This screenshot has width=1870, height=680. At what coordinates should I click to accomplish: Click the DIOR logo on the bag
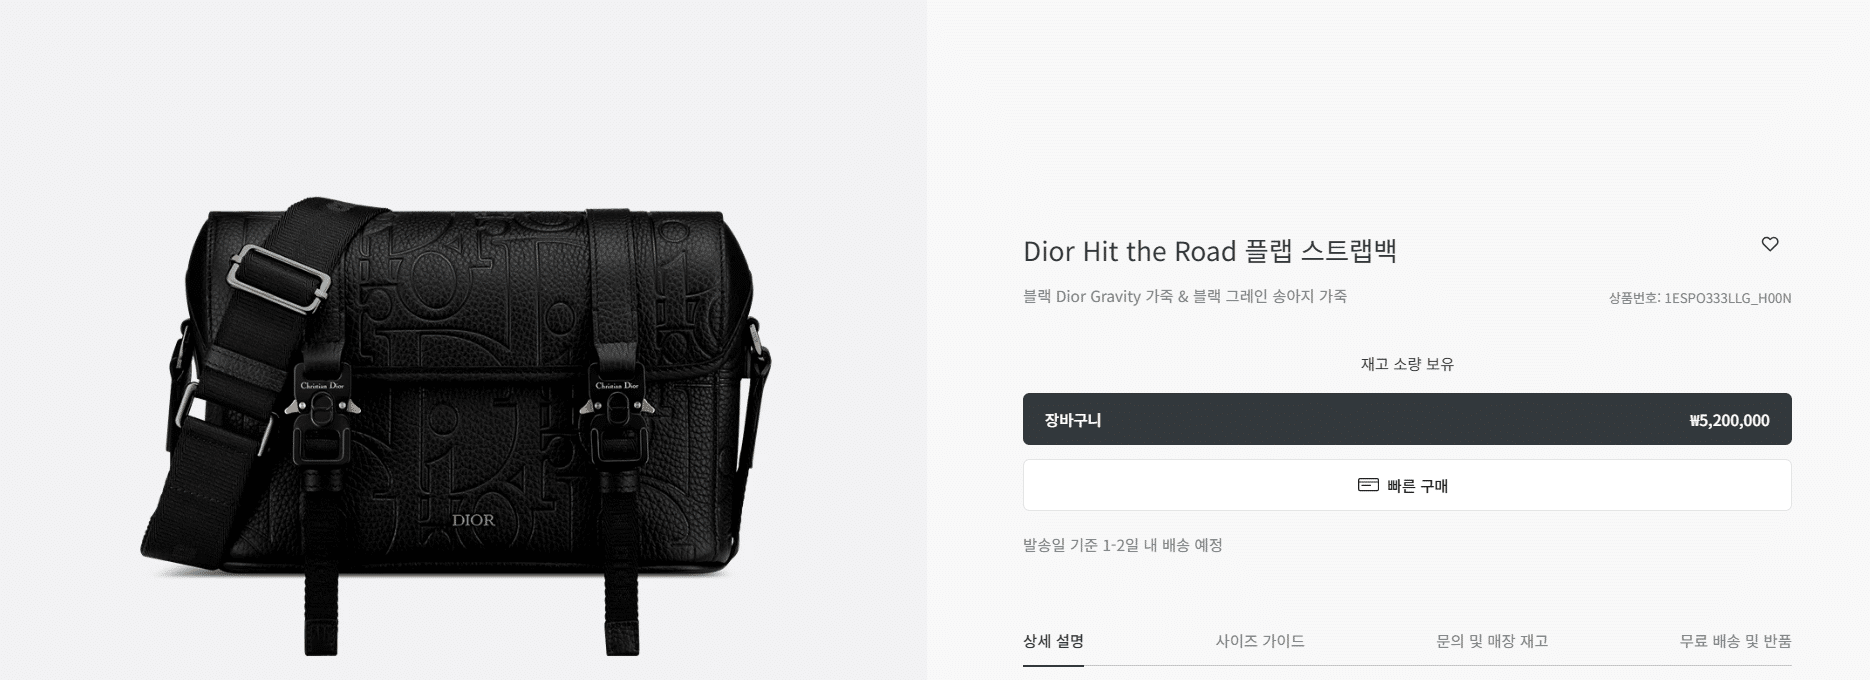[473, 520]
